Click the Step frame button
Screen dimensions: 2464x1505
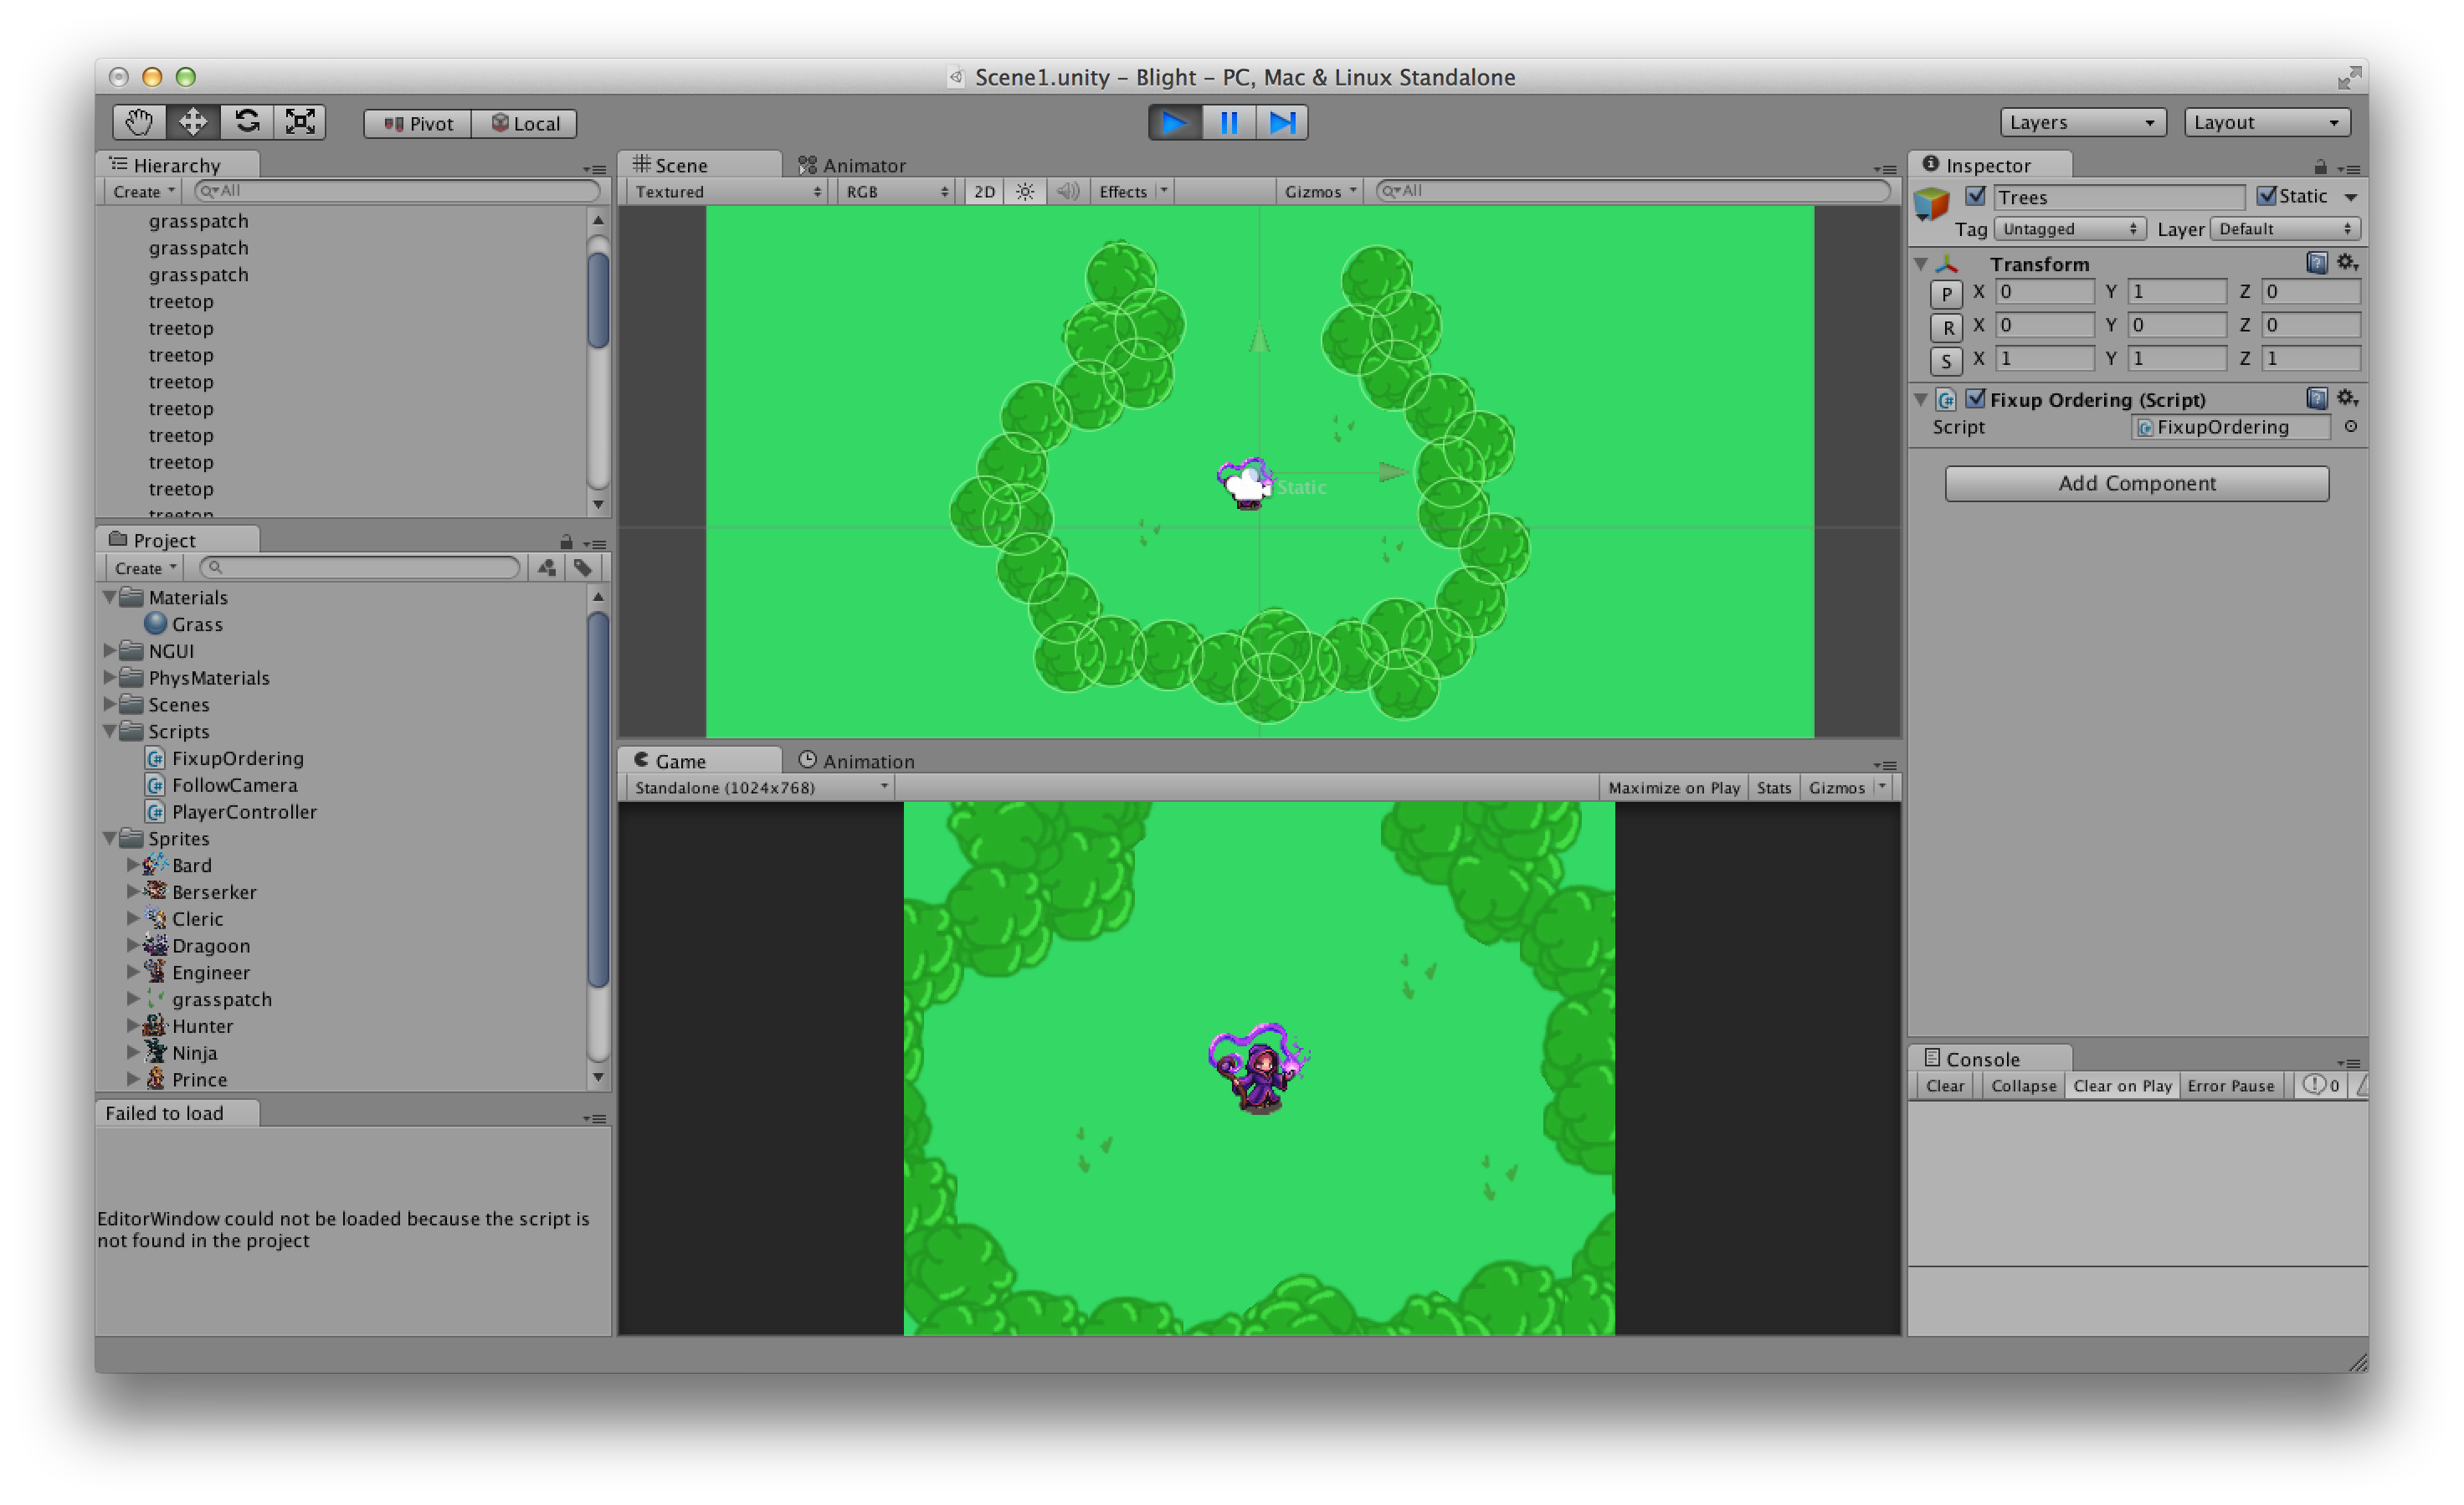1282,122
